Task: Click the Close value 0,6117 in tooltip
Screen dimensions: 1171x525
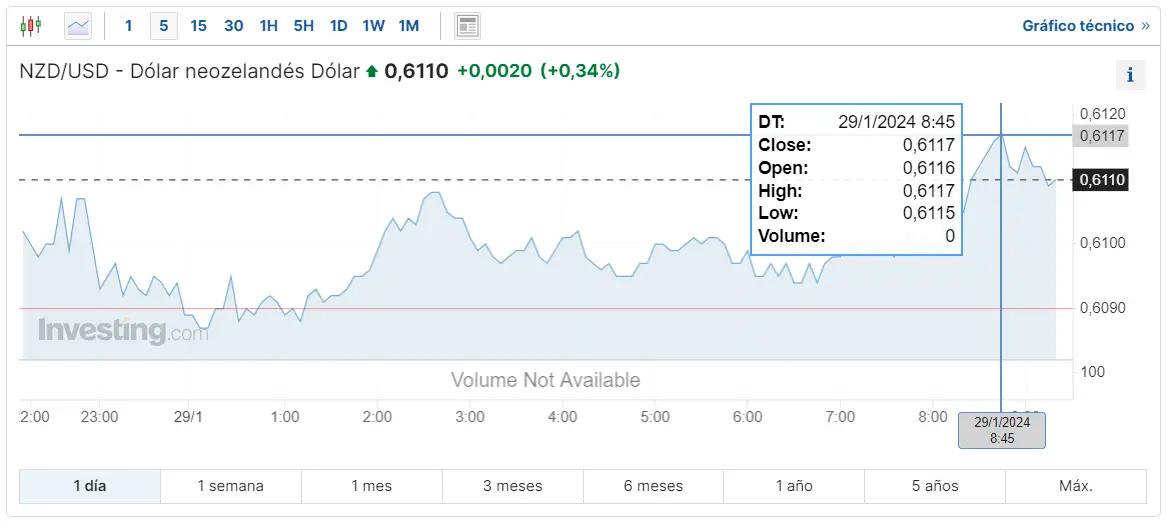Action: (x=928, y=145)
